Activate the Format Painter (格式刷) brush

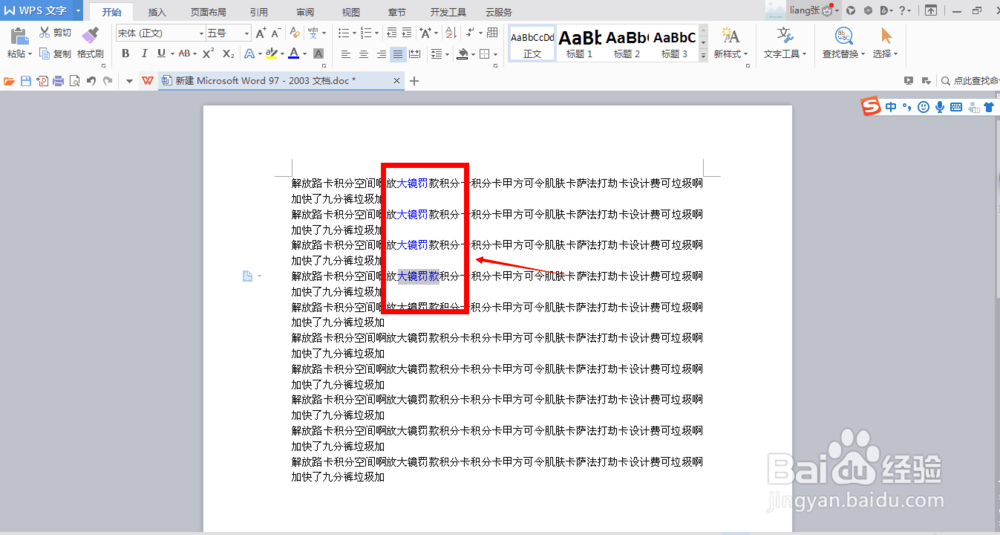tap(90, 42)
